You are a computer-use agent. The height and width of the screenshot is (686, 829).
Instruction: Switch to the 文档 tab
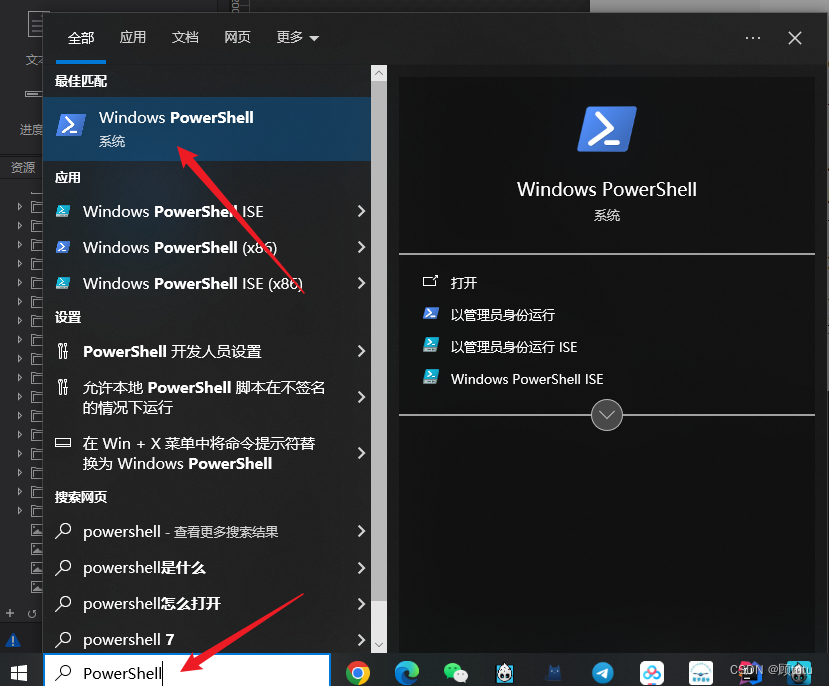tap(185, 38)
